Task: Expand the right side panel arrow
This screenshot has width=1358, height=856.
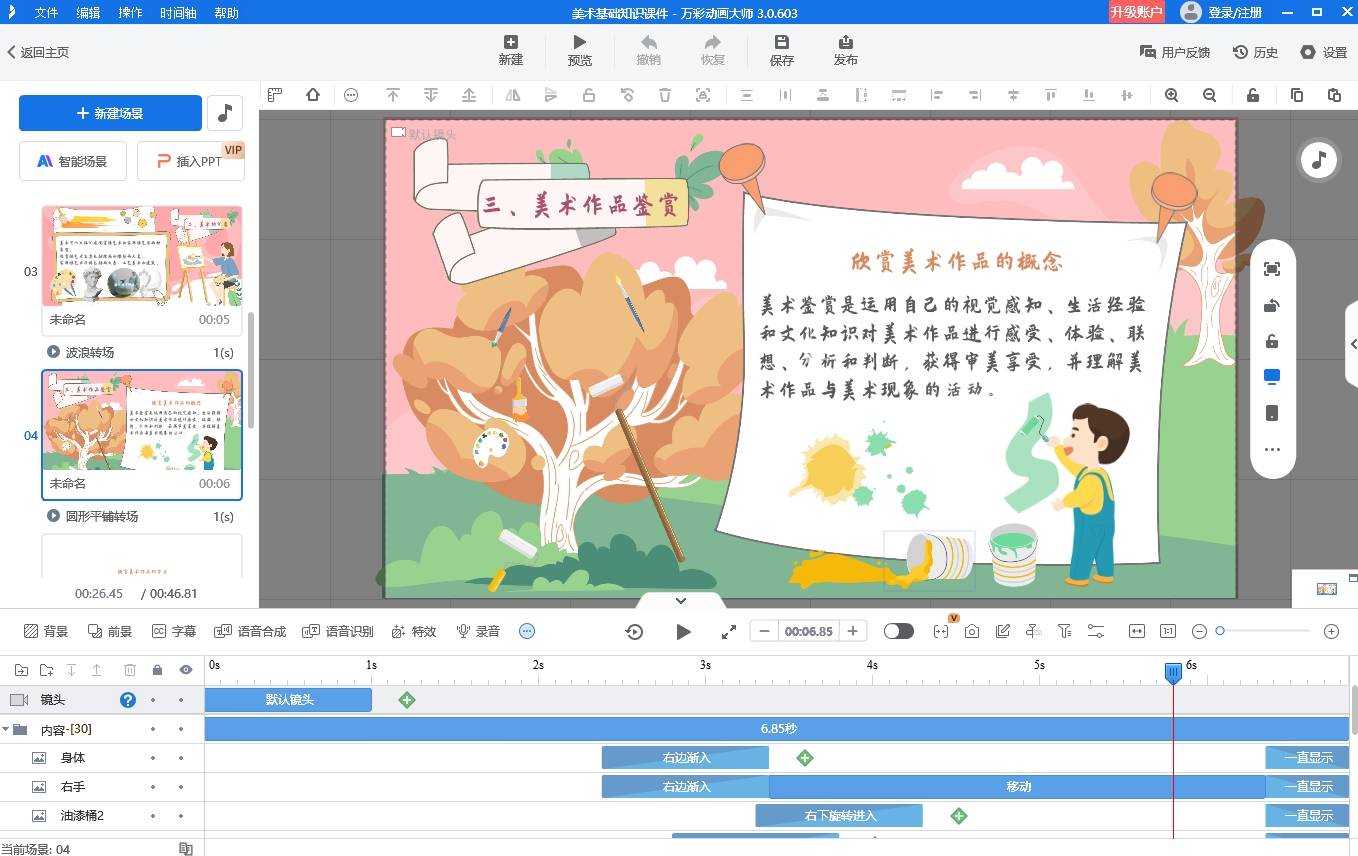Action: point(1352,344)
